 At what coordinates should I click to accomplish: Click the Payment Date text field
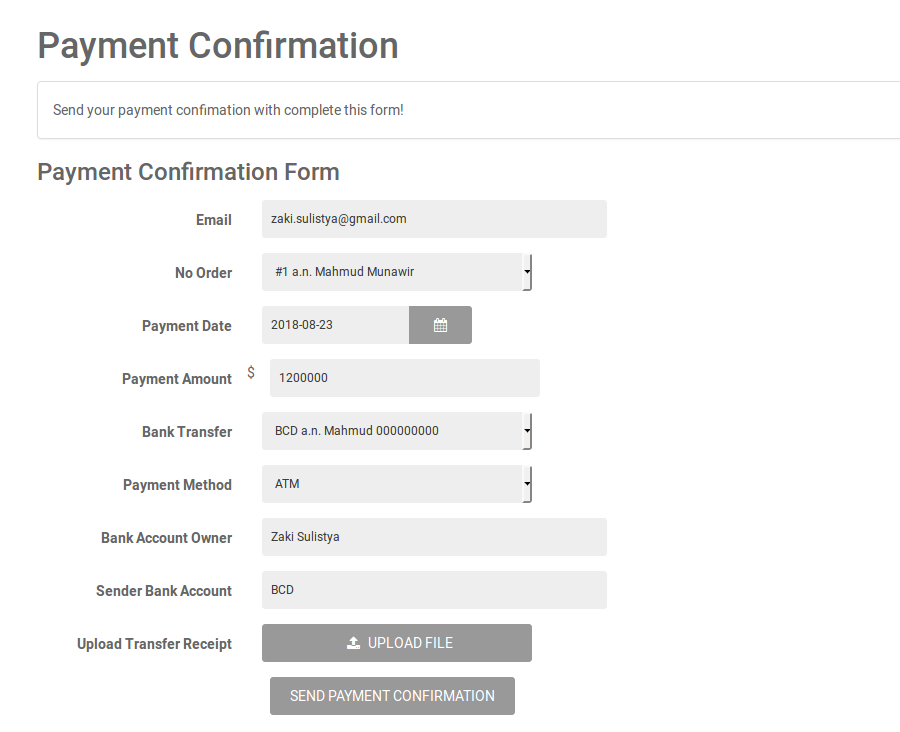335,325
